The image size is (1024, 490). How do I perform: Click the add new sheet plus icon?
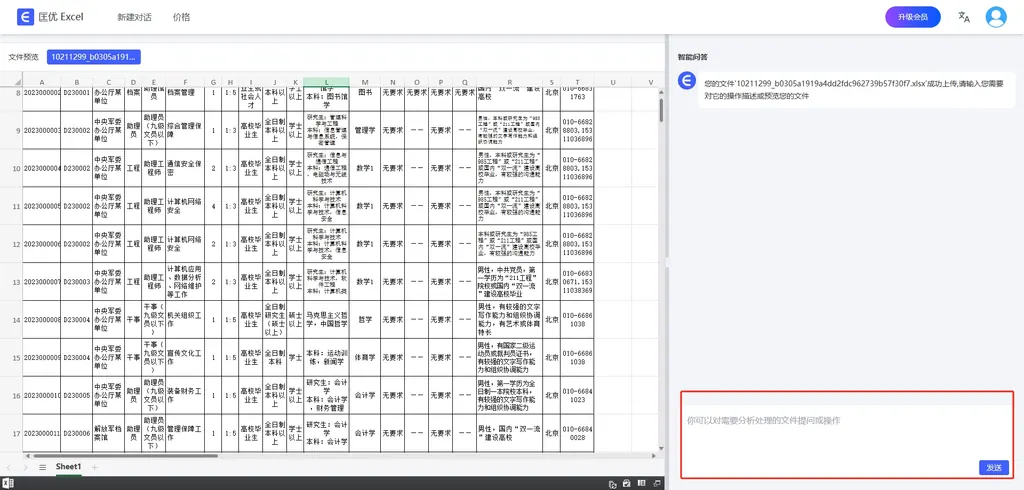coord(95,467)
